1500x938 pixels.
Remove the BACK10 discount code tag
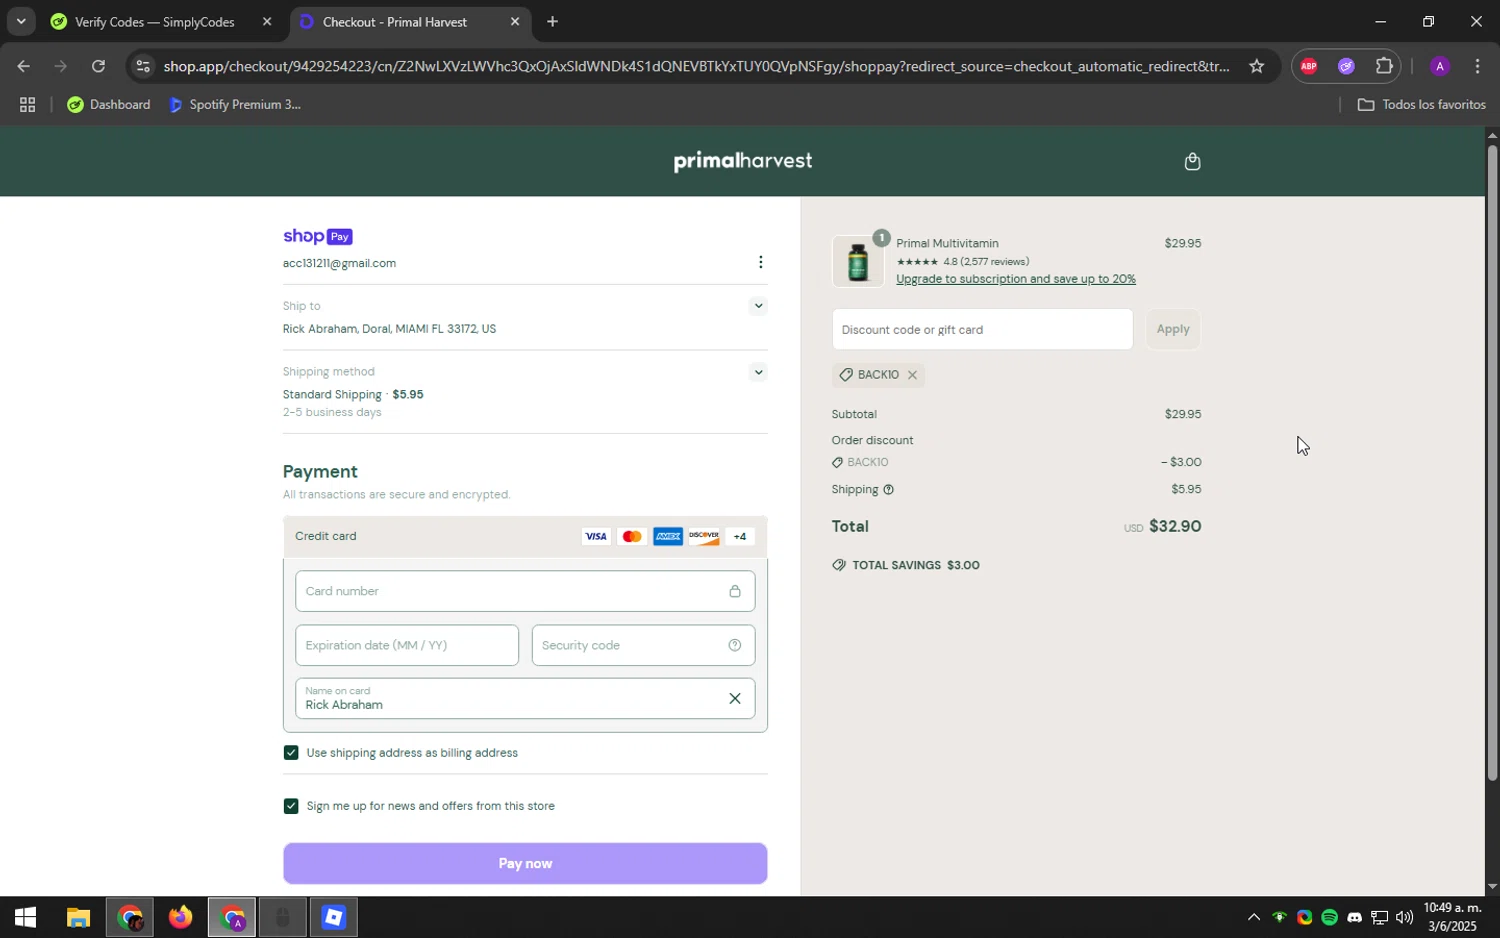[912, 375]
